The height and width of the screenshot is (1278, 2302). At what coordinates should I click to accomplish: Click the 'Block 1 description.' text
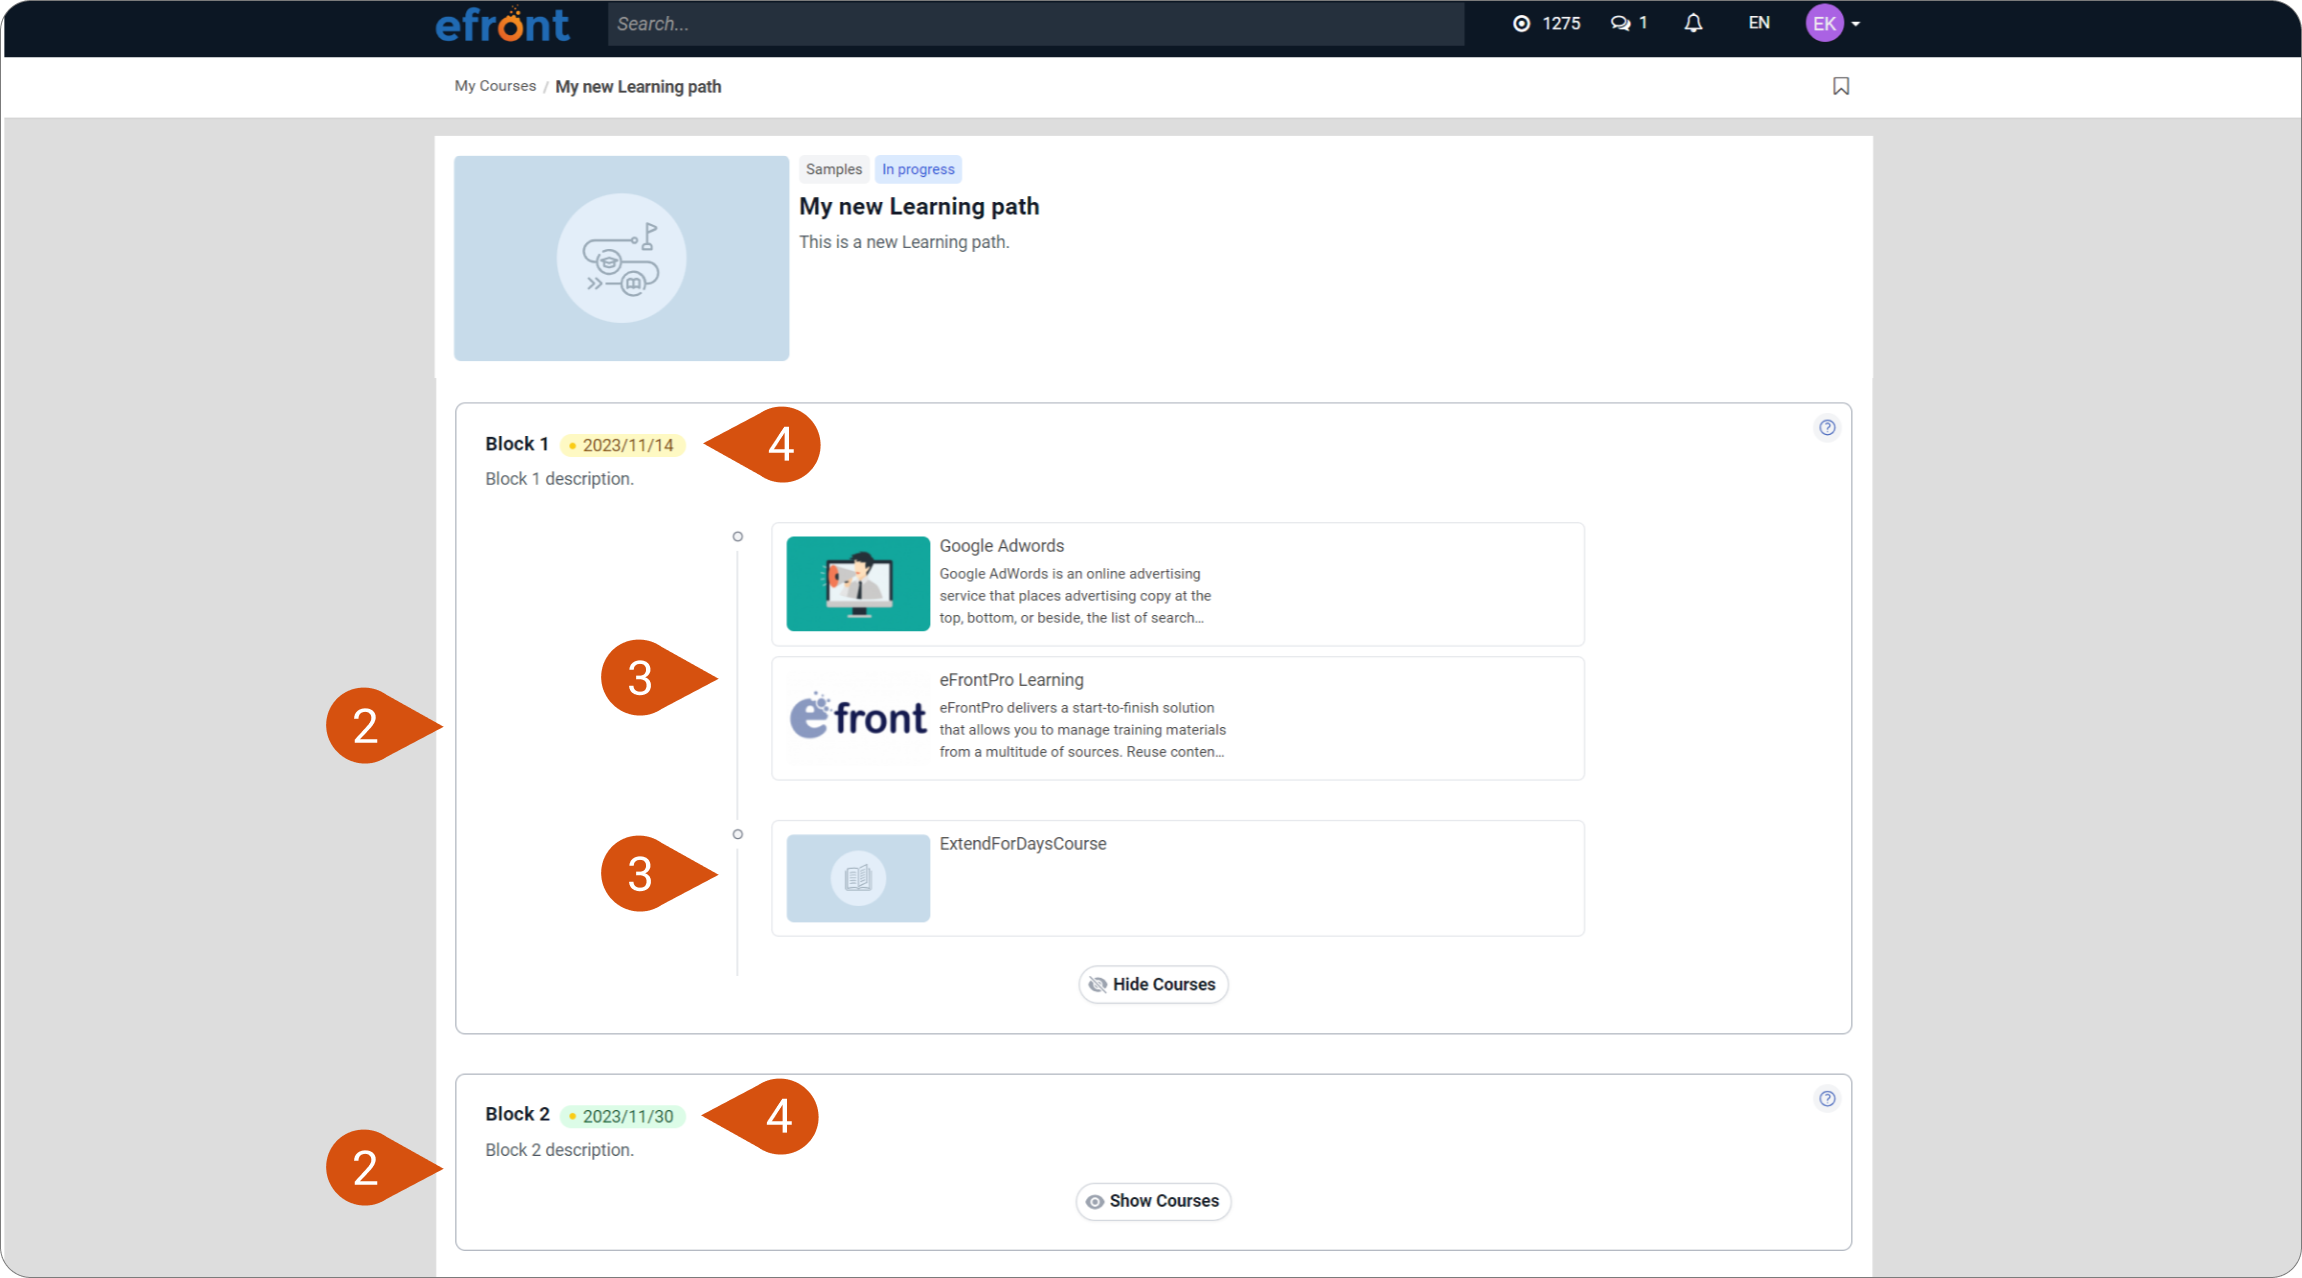[x=559, y=479]
